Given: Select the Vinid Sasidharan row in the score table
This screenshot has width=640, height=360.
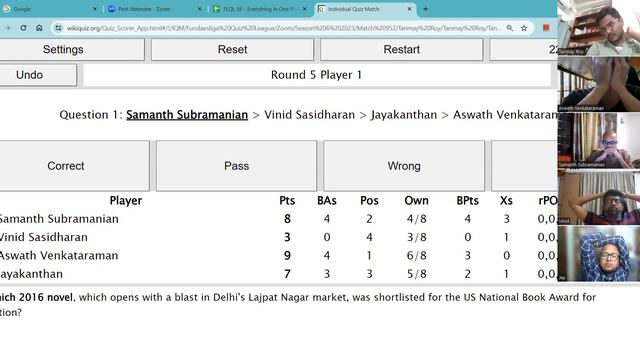Looking at the screenshot, I should (x=279, y=237).
